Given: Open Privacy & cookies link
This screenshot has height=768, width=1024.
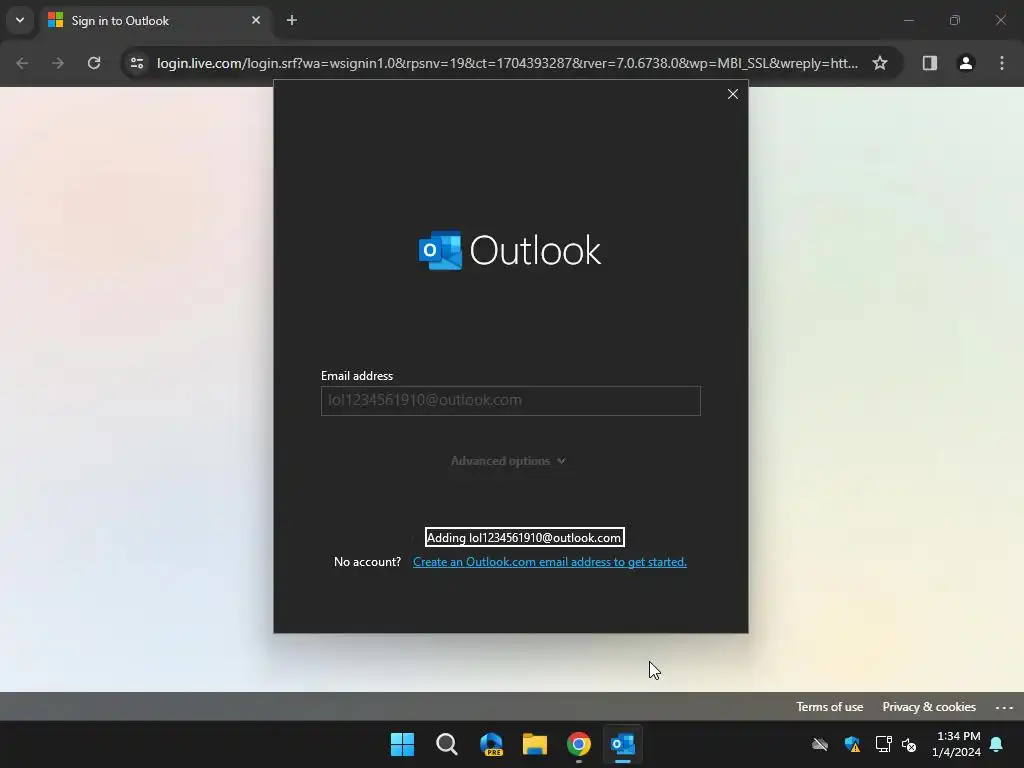Looking at the screenshot, I should [x=929, y=707].
